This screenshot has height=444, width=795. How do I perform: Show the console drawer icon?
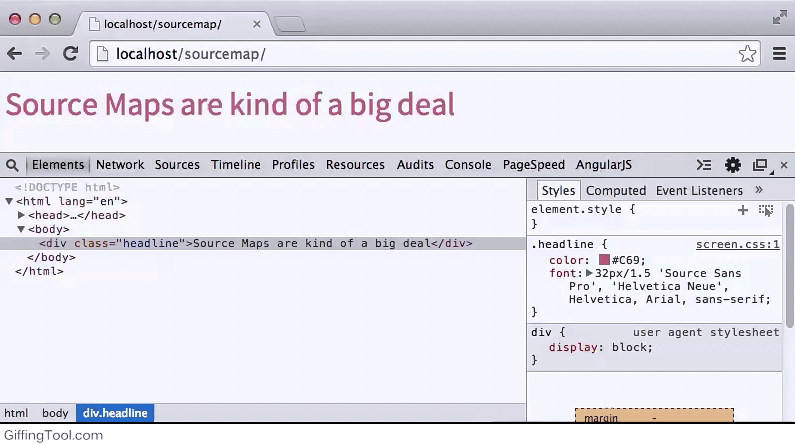click(704, 165)
